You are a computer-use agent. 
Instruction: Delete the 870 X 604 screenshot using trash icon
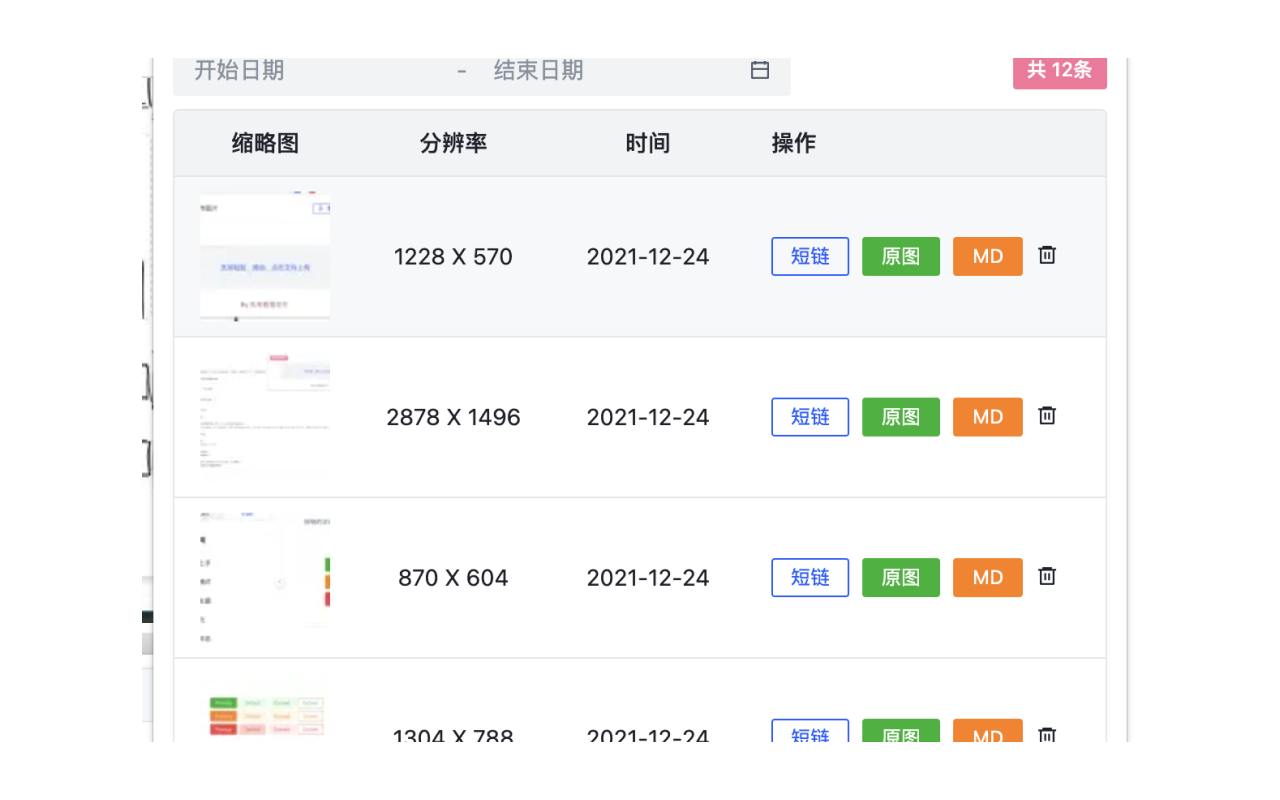click(x=1046, y=576)
